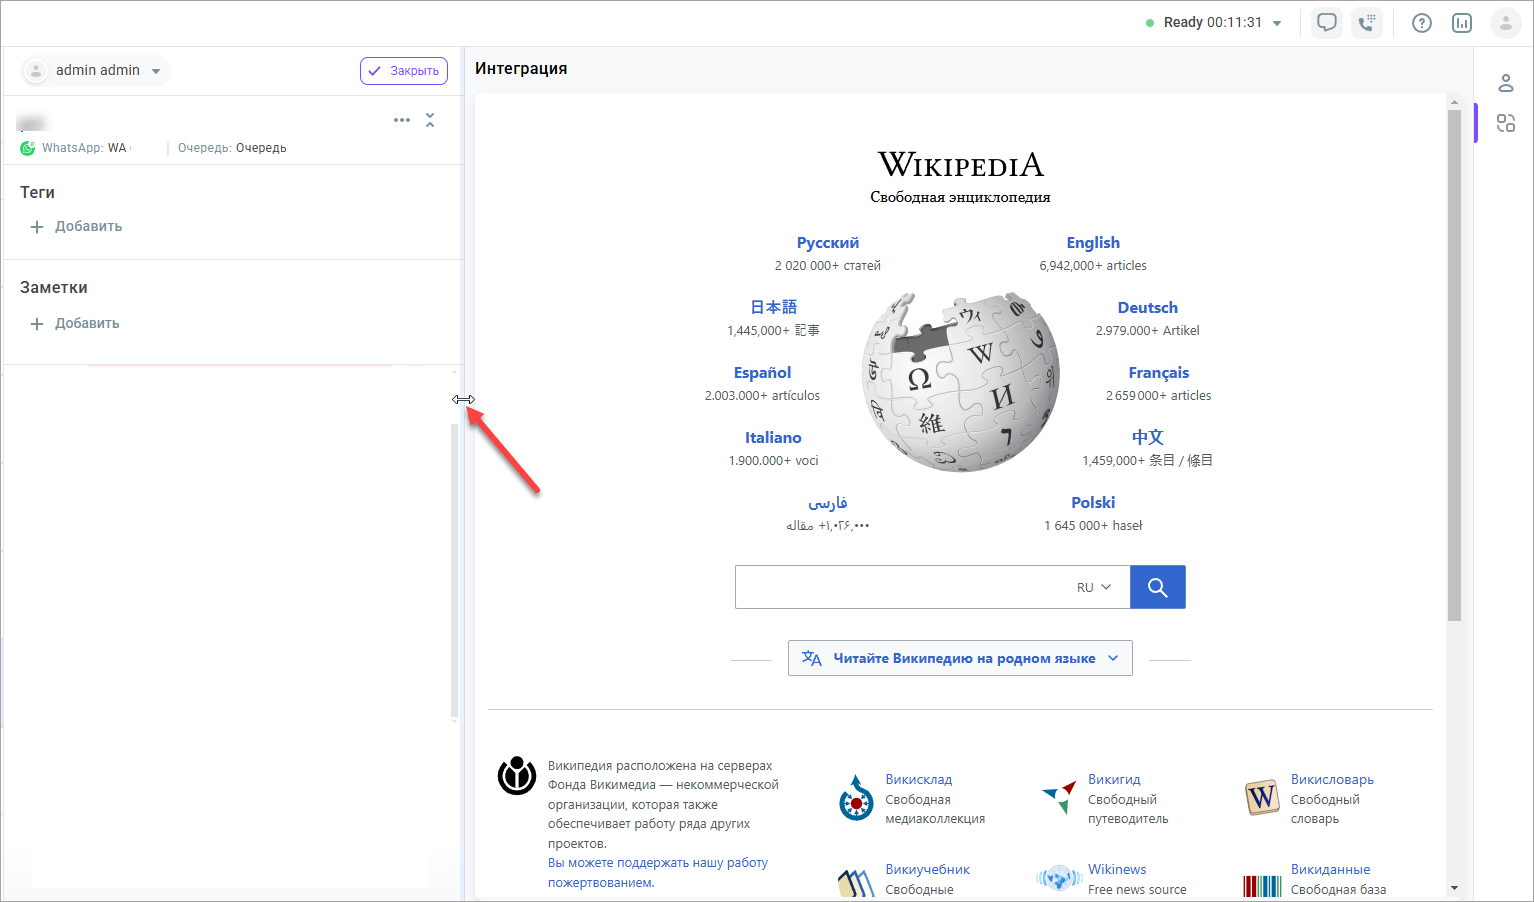Open the admin admin agent dropdown
Image resolution: width=1534 pixels, height=902 pixels.
pos(156,71)
